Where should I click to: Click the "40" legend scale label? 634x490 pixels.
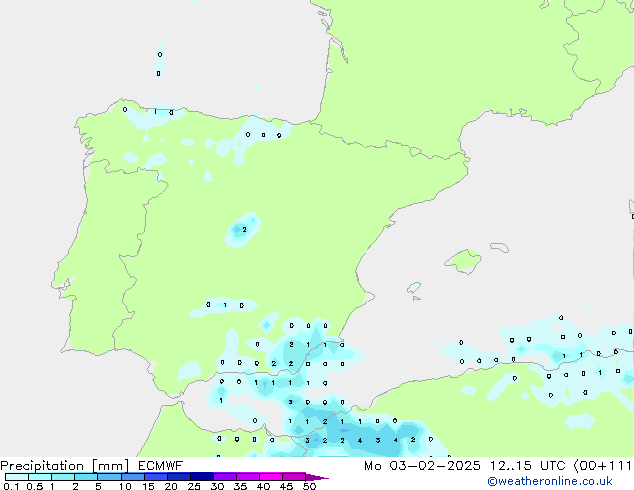pyautogui.click(x=263, y=486)
